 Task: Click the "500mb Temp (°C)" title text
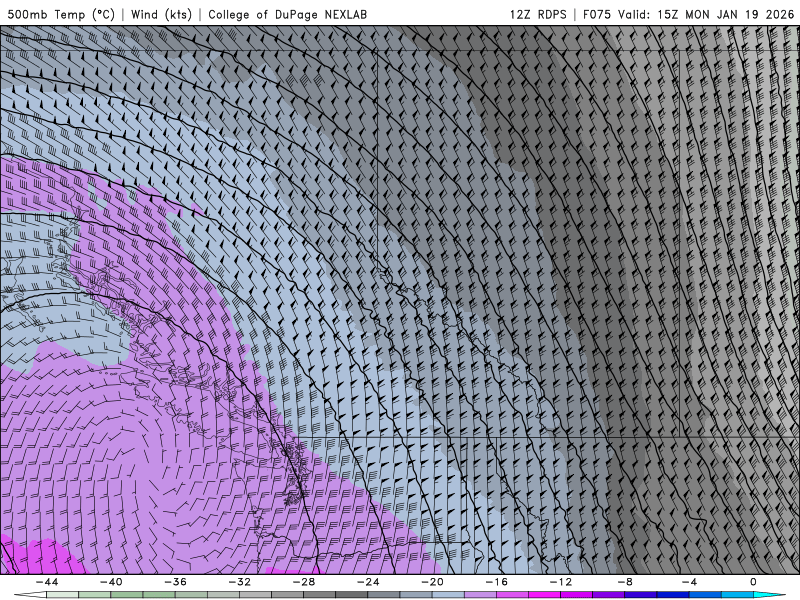point(61,14)
